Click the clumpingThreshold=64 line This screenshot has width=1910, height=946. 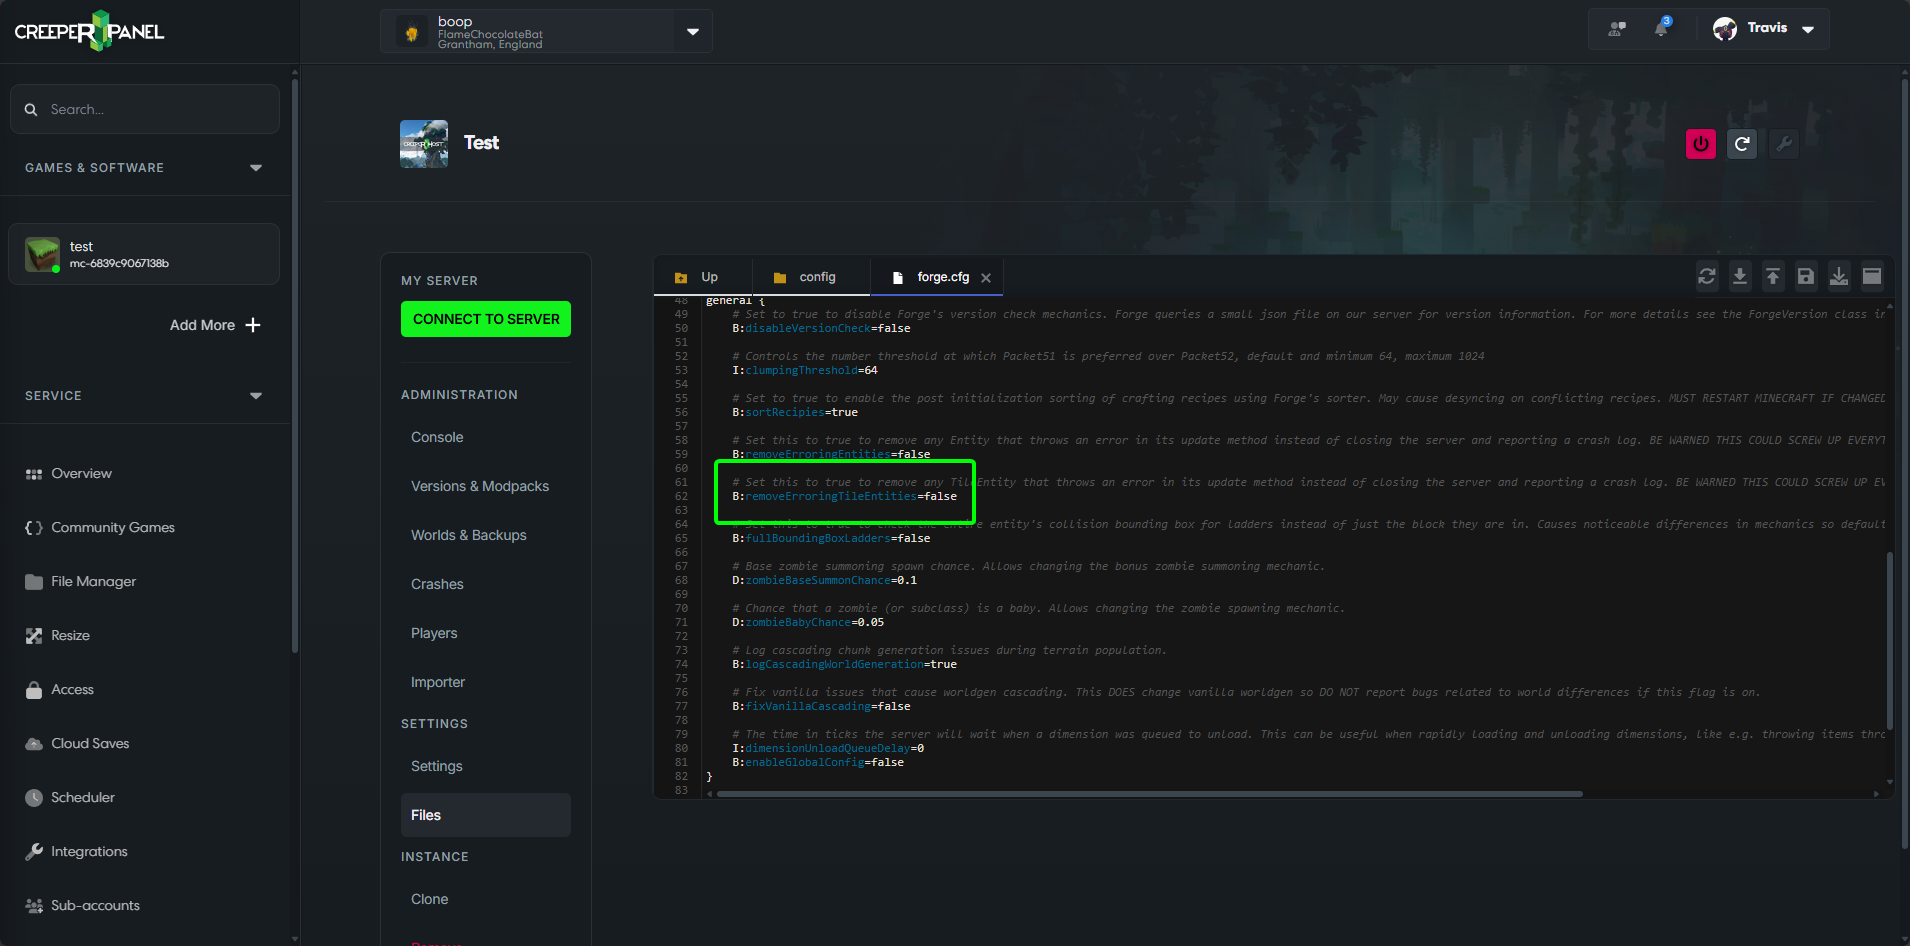click(x=805, y=370)
